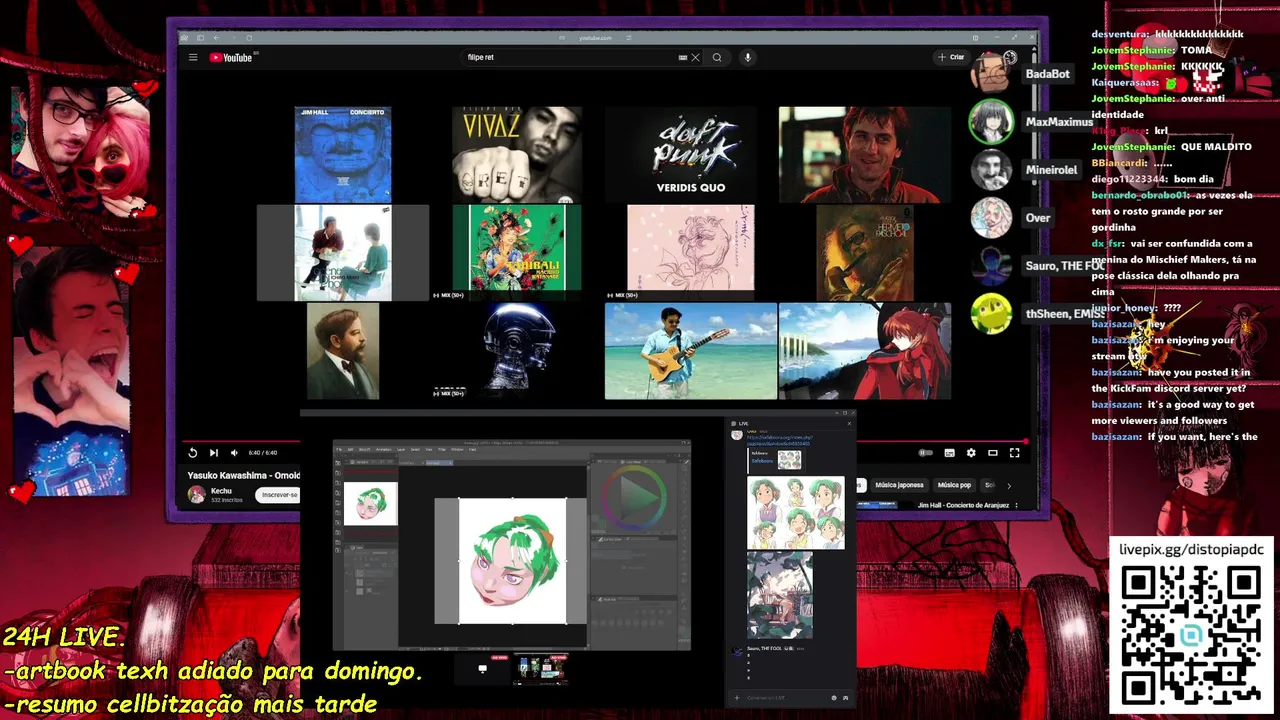Open the red-haired anime girl thumbnail
The width and height of the screenshot is (1280, 720).
[865, 351]
